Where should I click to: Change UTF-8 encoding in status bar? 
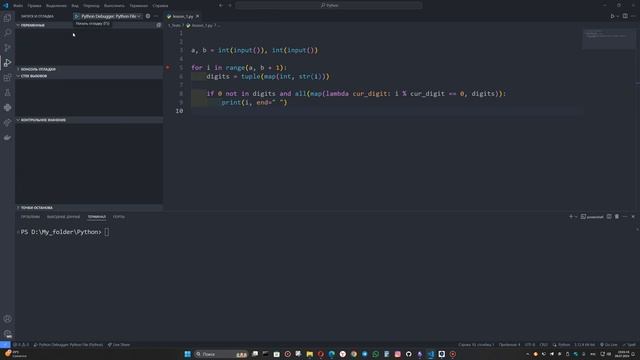530,344
